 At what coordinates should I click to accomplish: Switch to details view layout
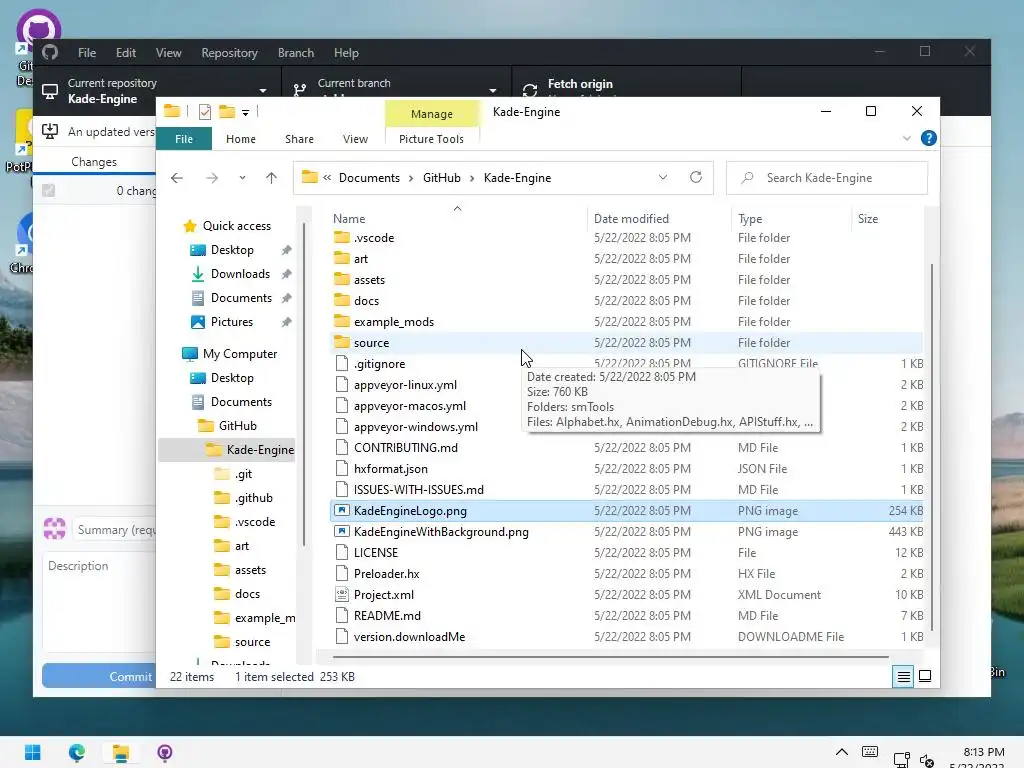click(903, 677)
